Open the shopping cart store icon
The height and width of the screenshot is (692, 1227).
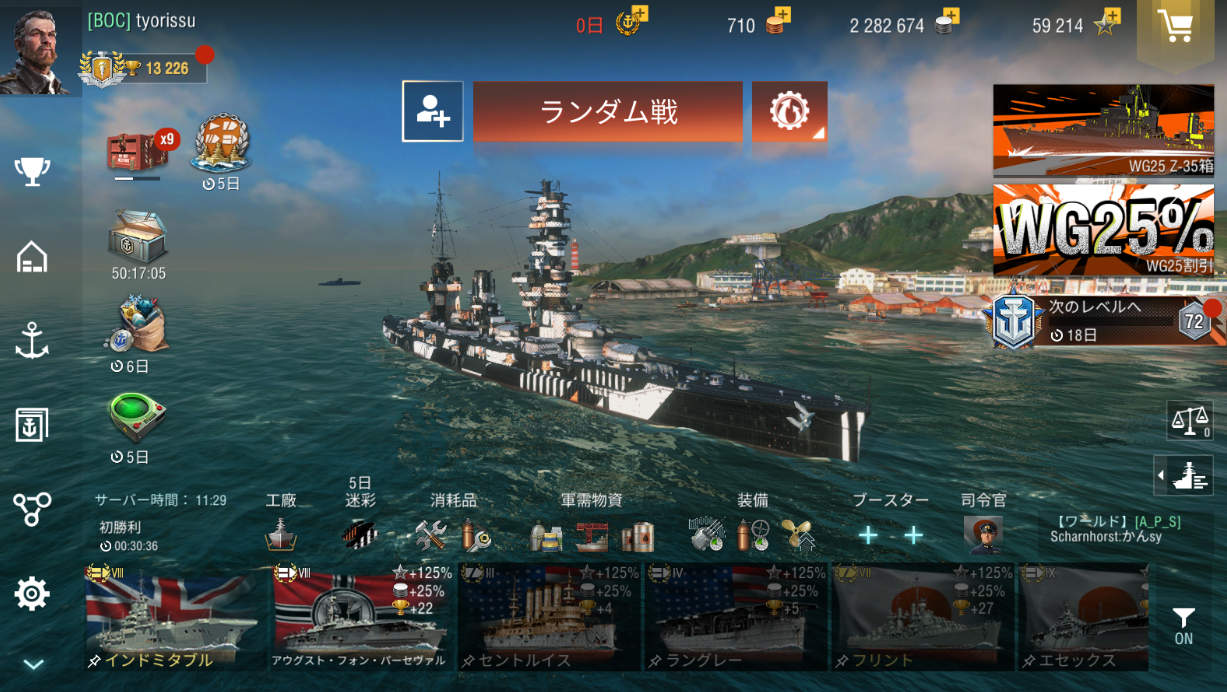[x=1177, y=26]
